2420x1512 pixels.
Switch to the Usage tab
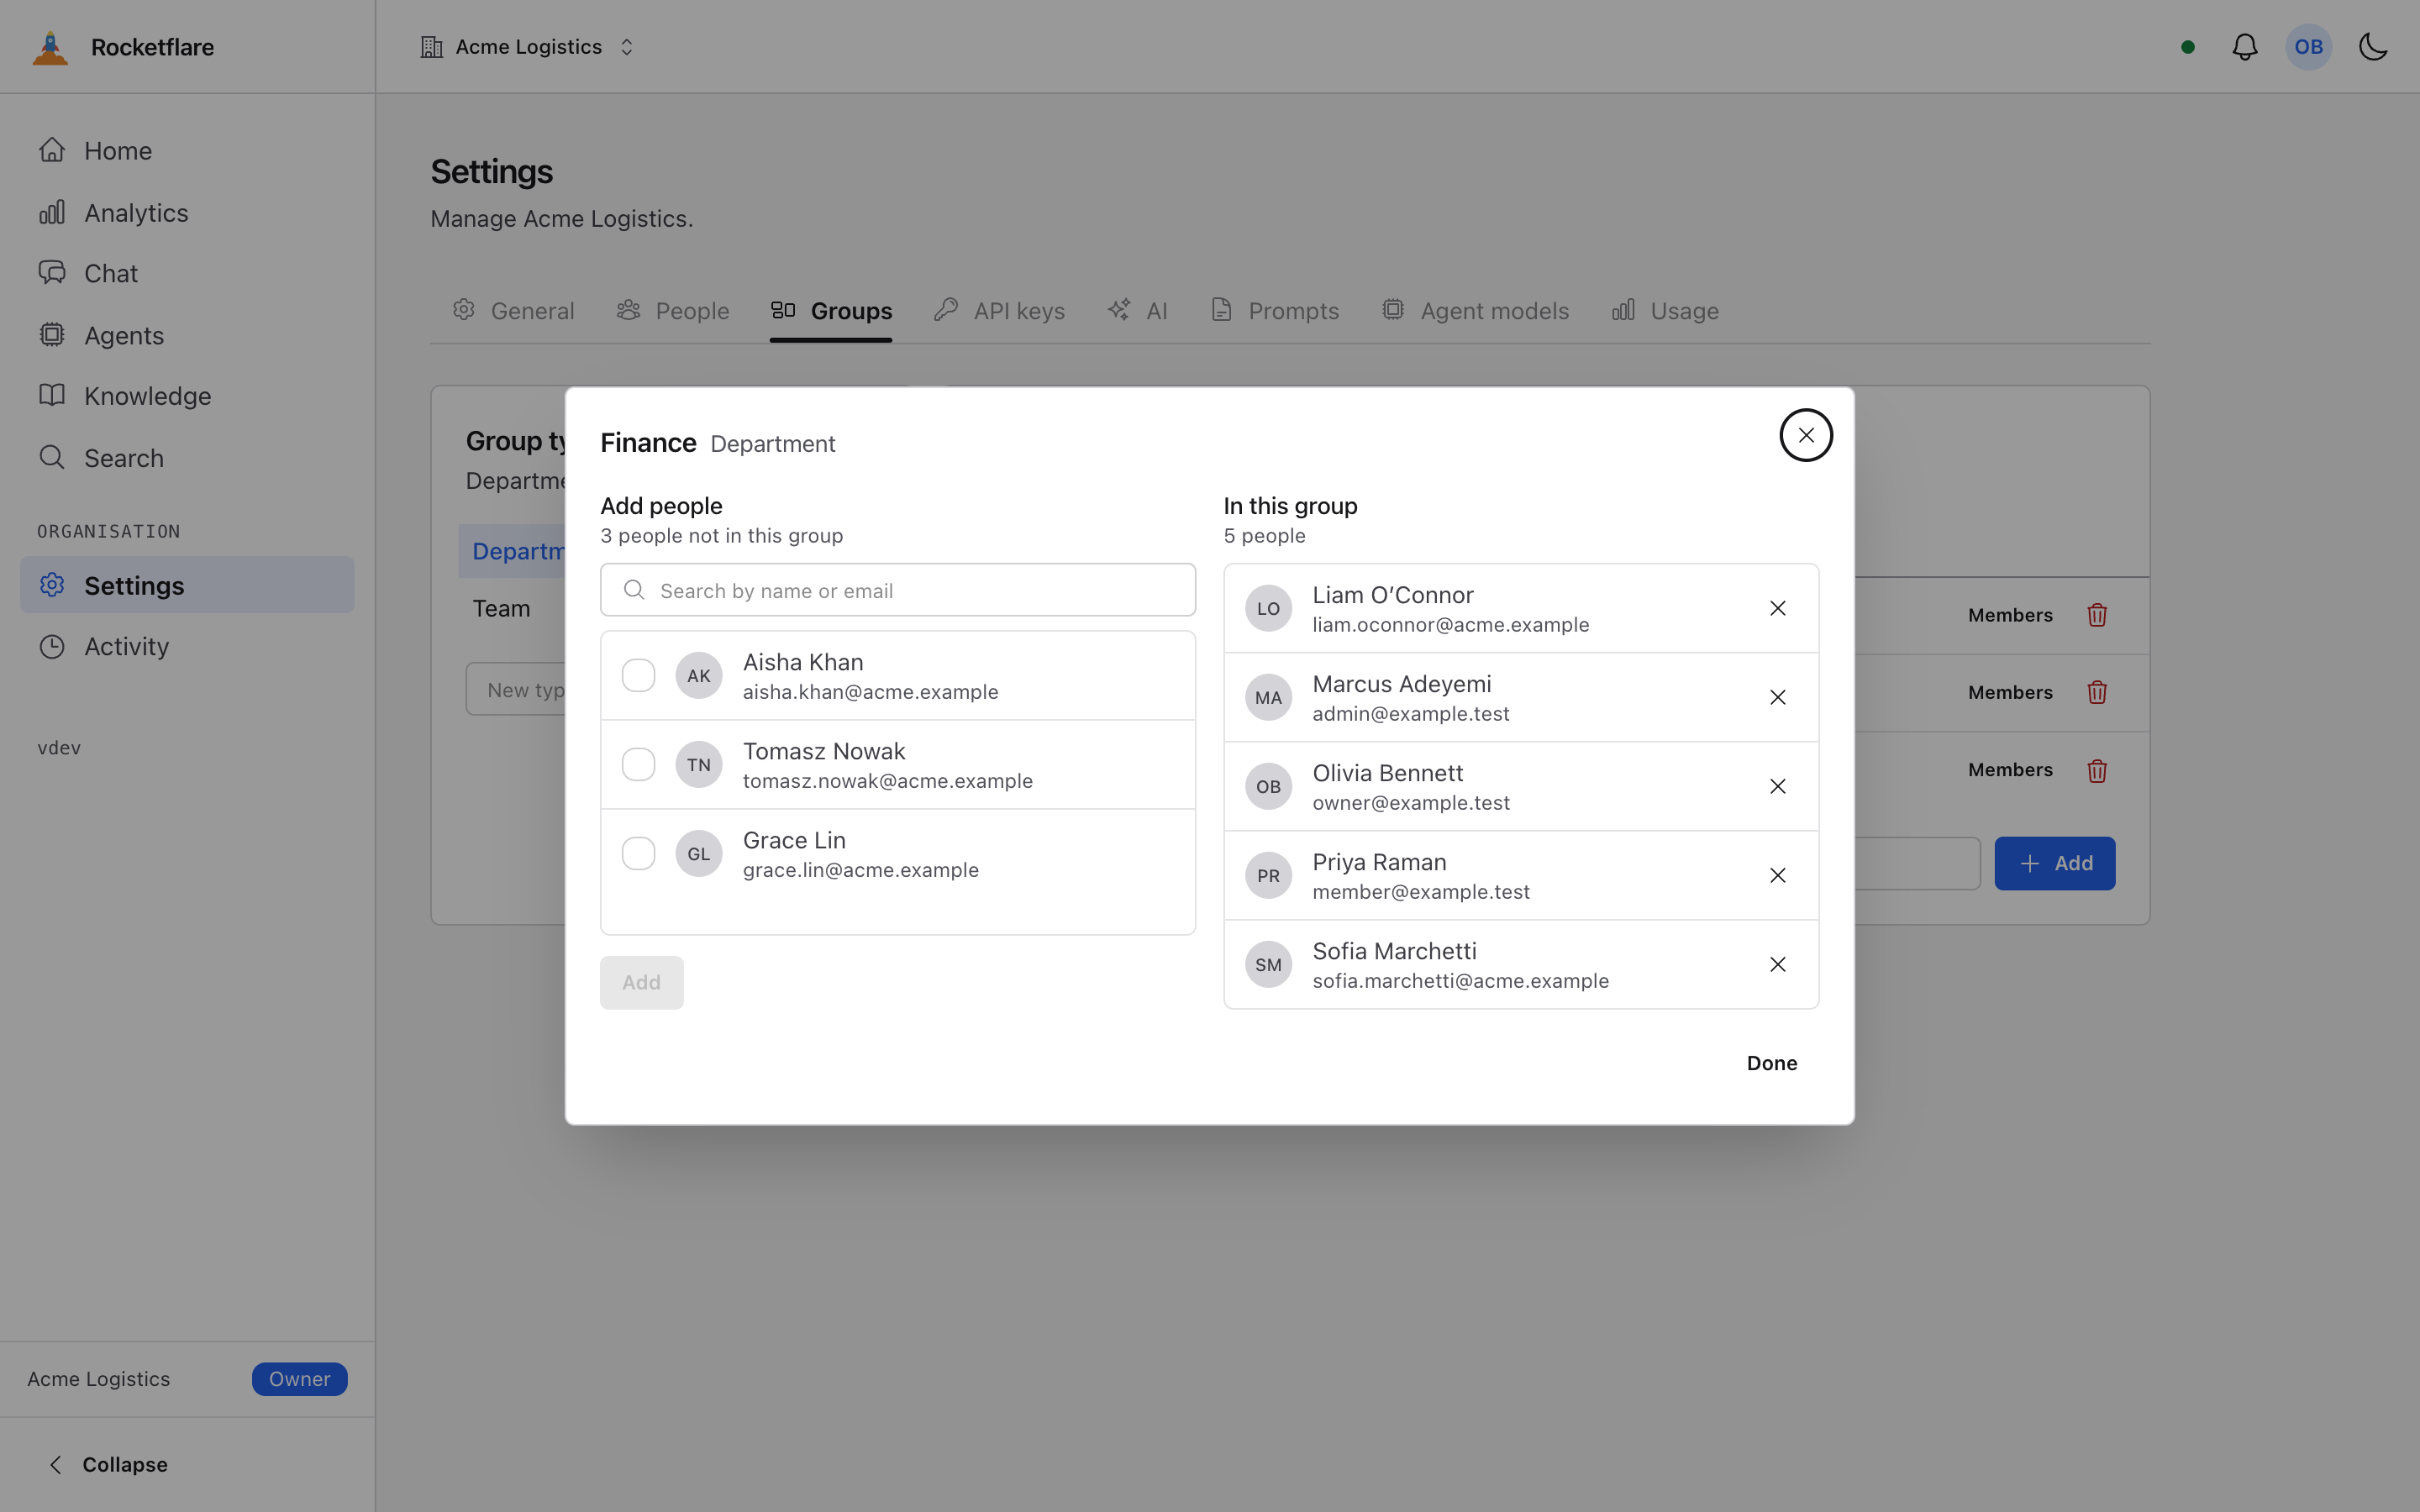point(1665,311)
